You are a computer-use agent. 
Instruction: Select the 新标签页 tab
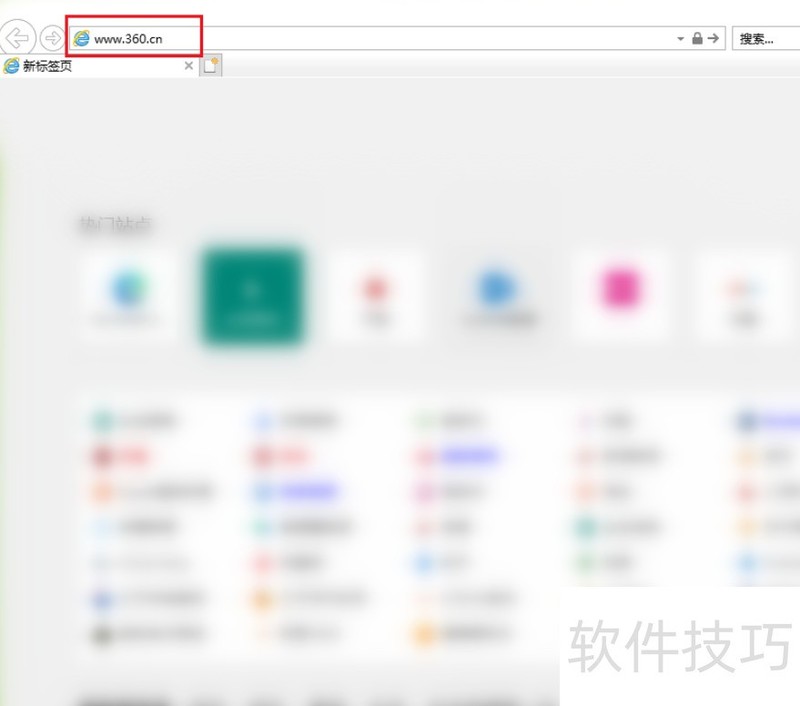click(x=99, y=66)
